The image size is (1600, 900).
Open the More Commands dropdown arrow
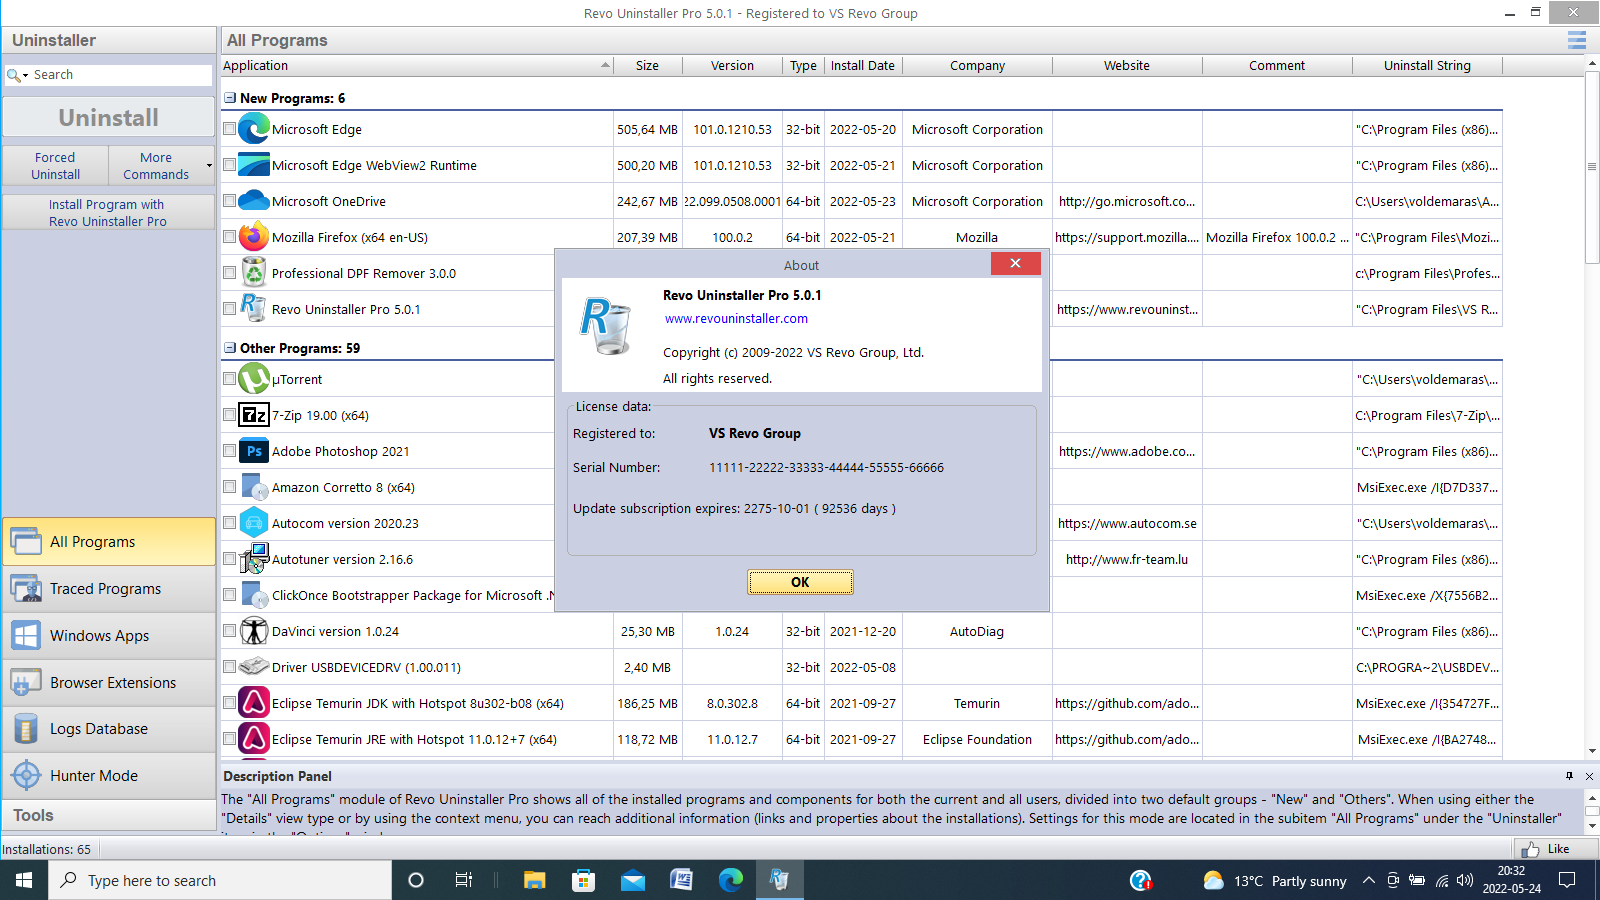click(209, 166)
